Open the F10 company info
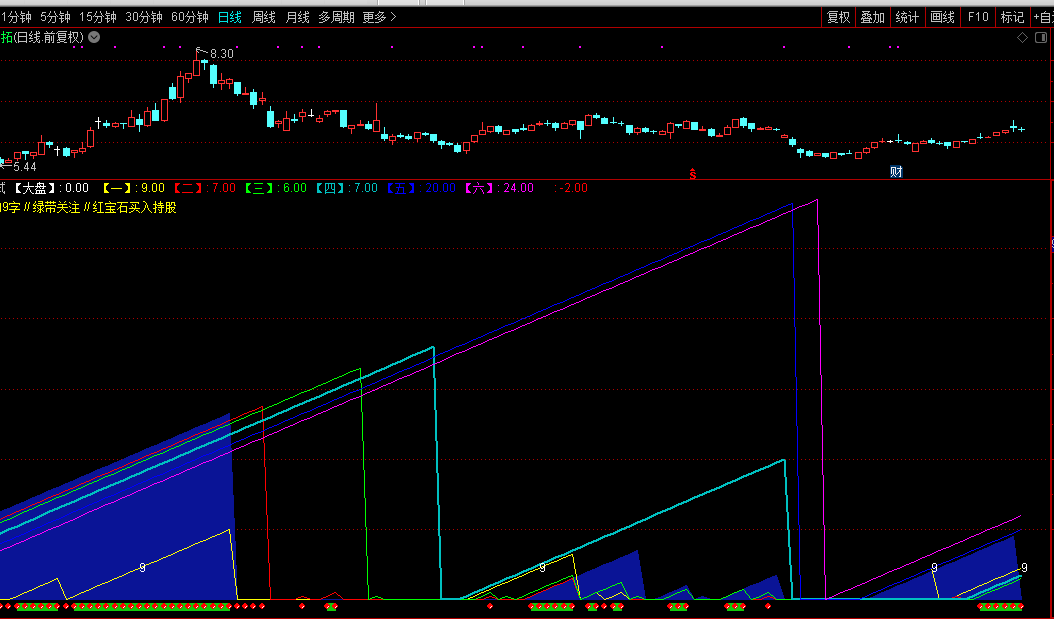 tap(978, 17)
